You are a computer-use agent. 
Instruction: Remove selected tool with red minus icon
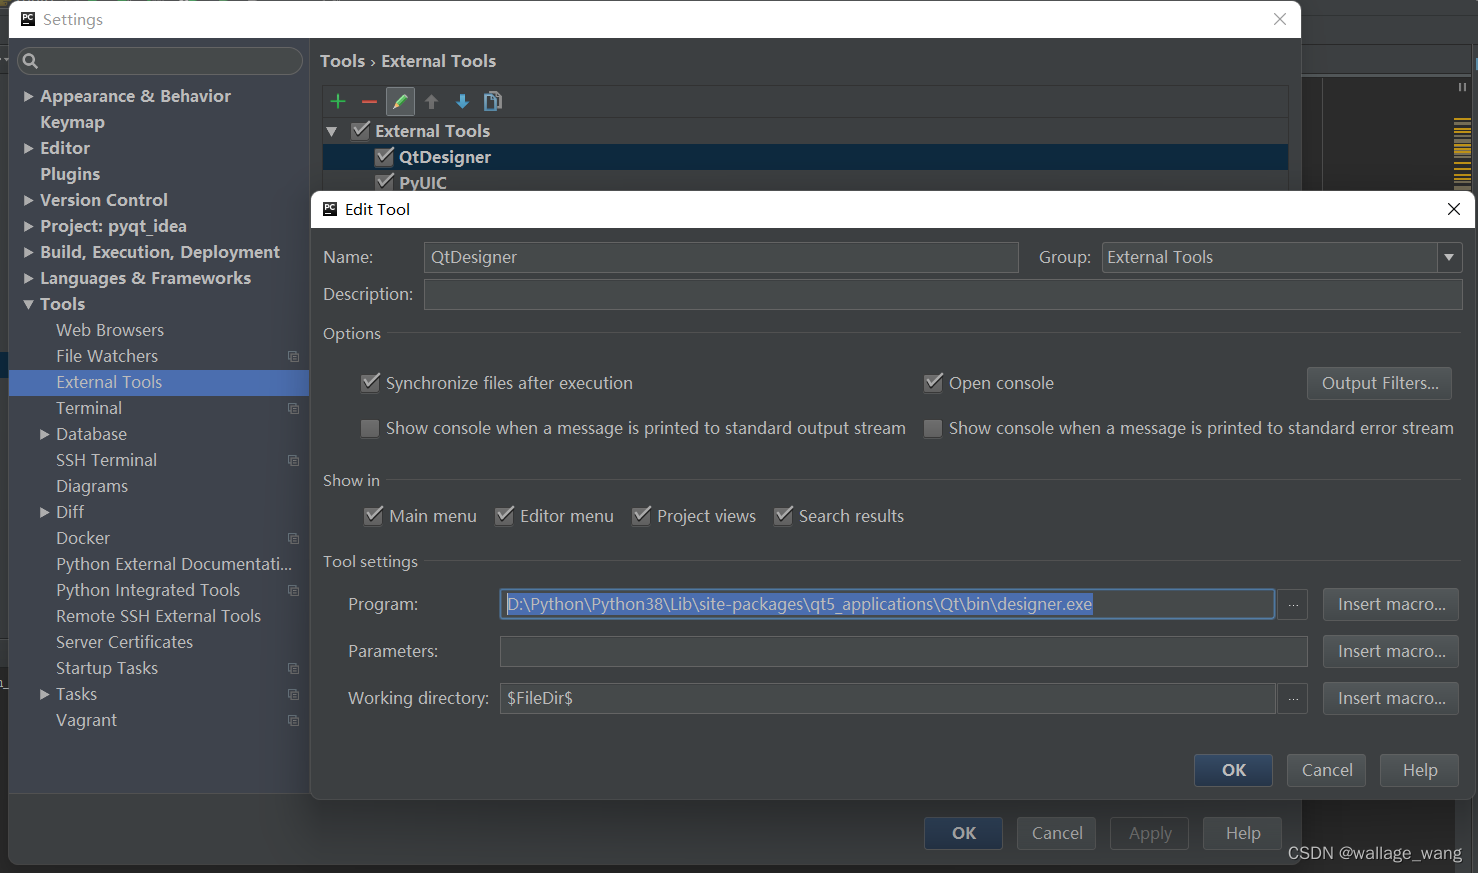(369, 101)
